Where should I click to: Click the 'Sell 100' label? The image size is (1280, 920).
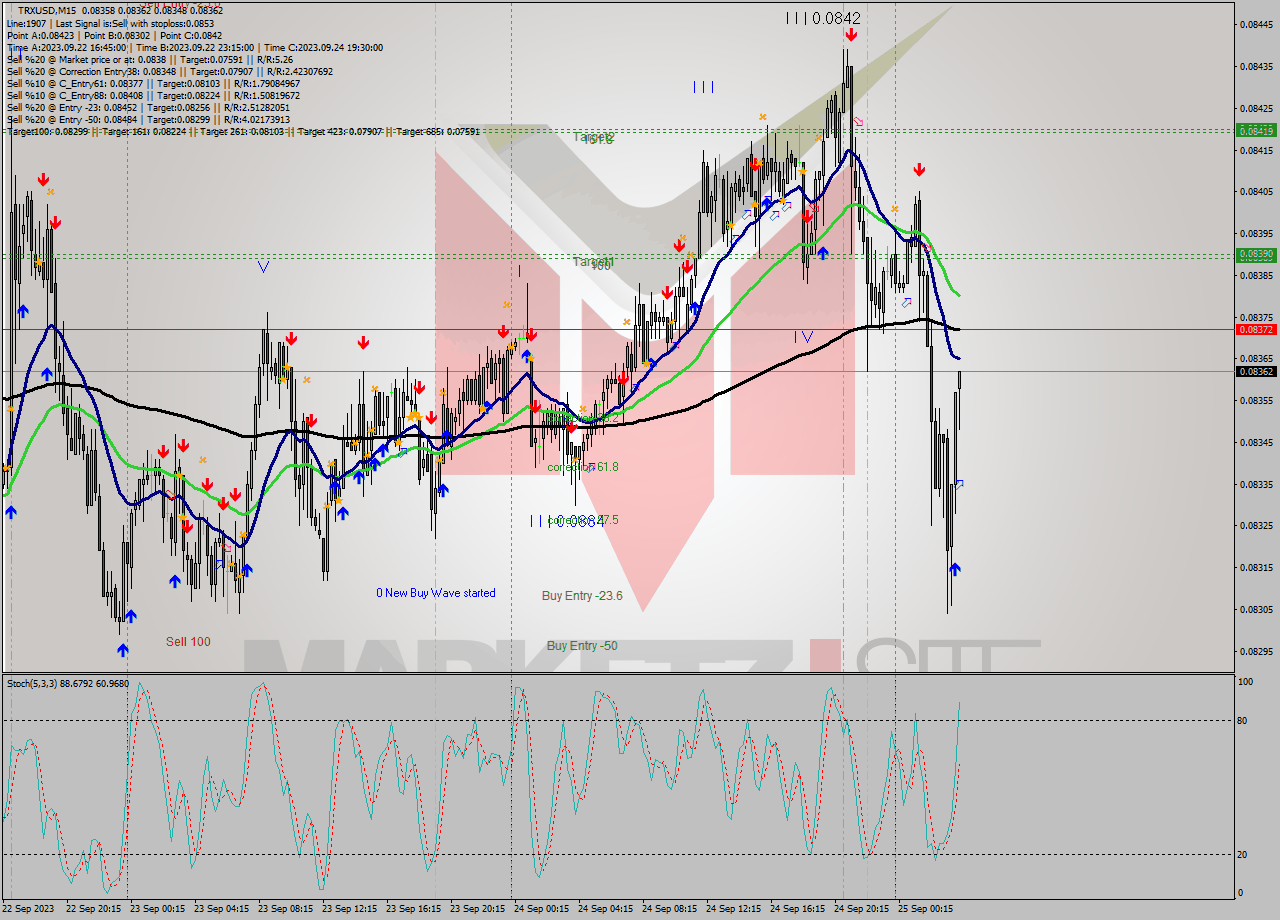[x=188, y=642]
